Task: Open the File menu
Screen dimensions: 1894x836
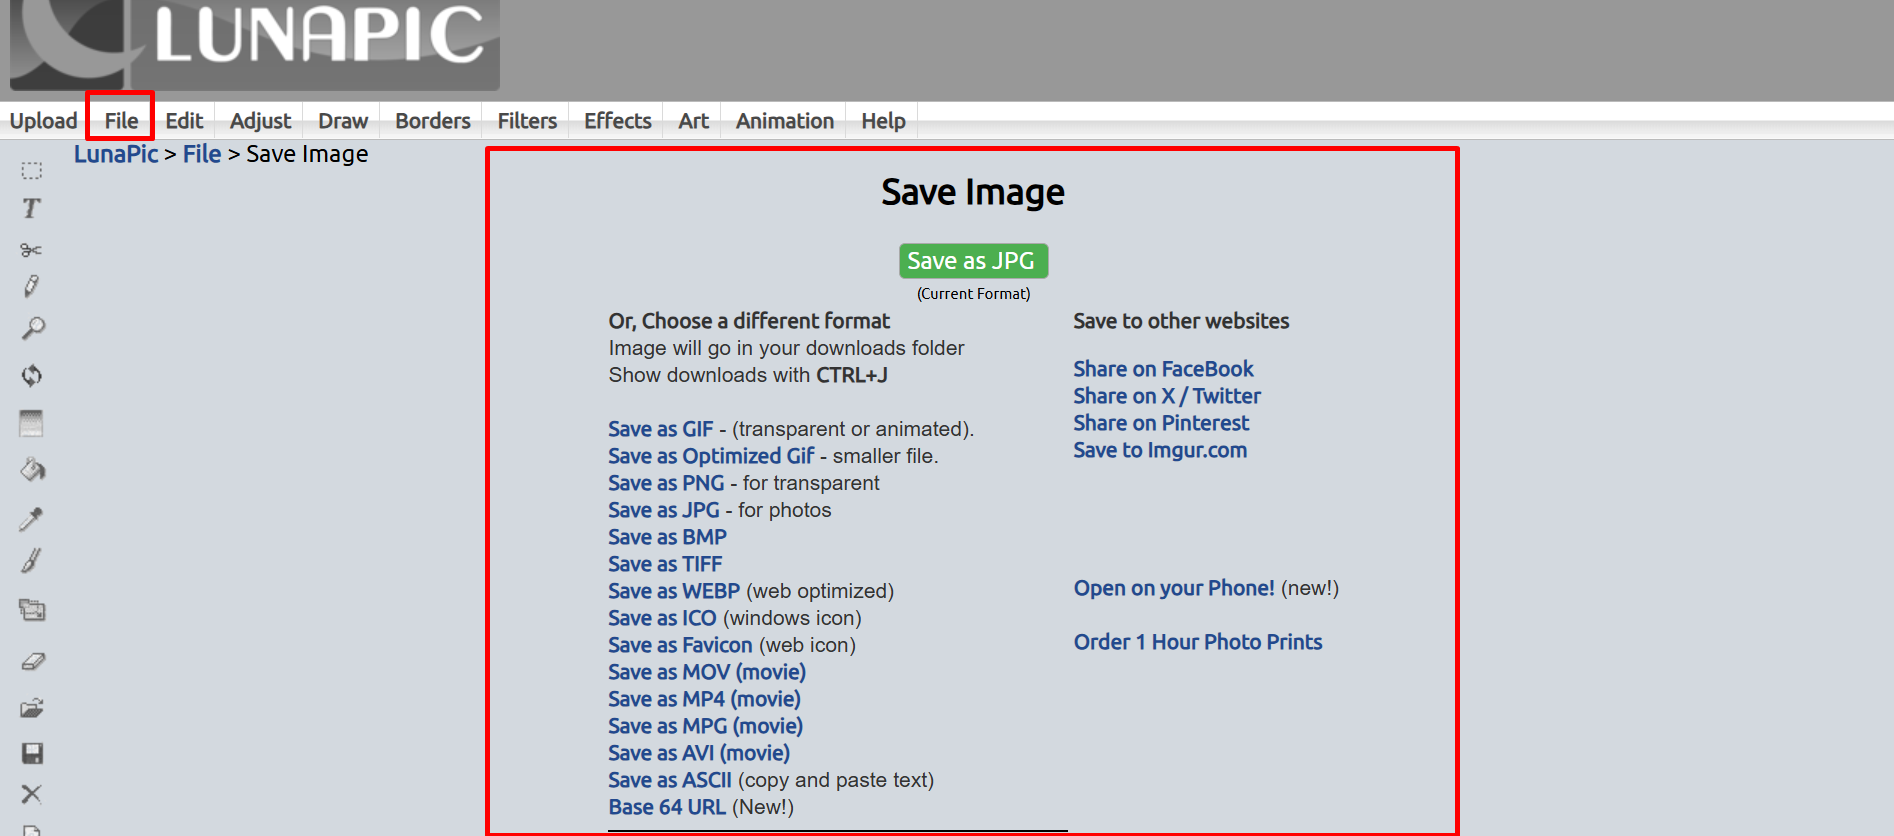Action: click(121, 121)
